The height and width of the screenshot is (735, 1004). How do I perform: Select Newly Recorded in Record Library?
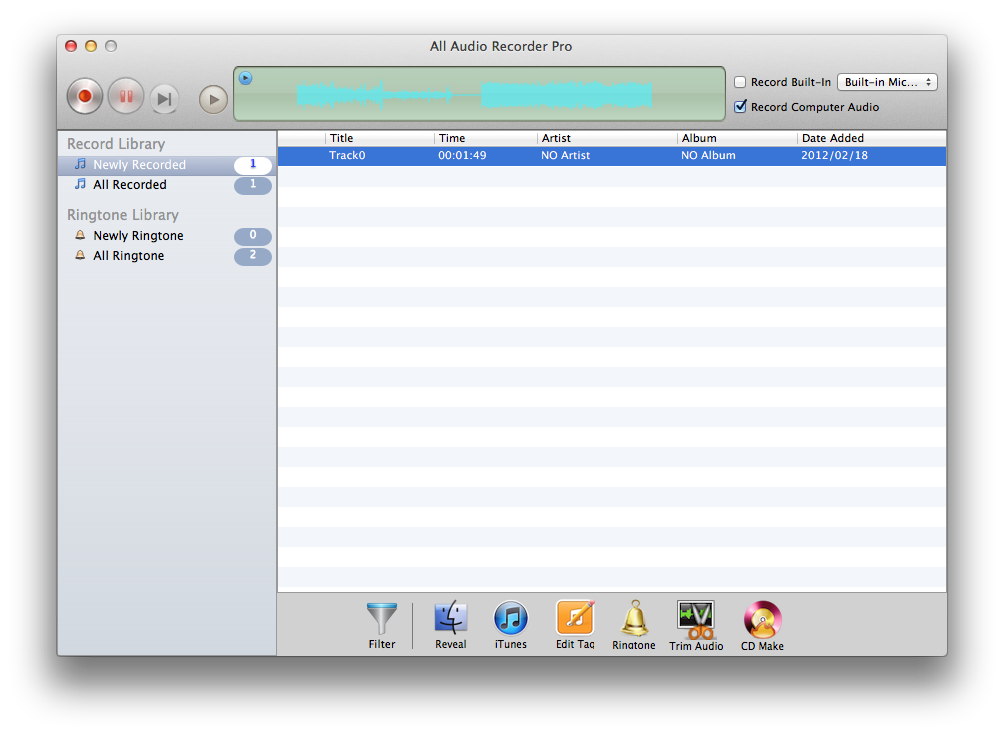(167, 165)
